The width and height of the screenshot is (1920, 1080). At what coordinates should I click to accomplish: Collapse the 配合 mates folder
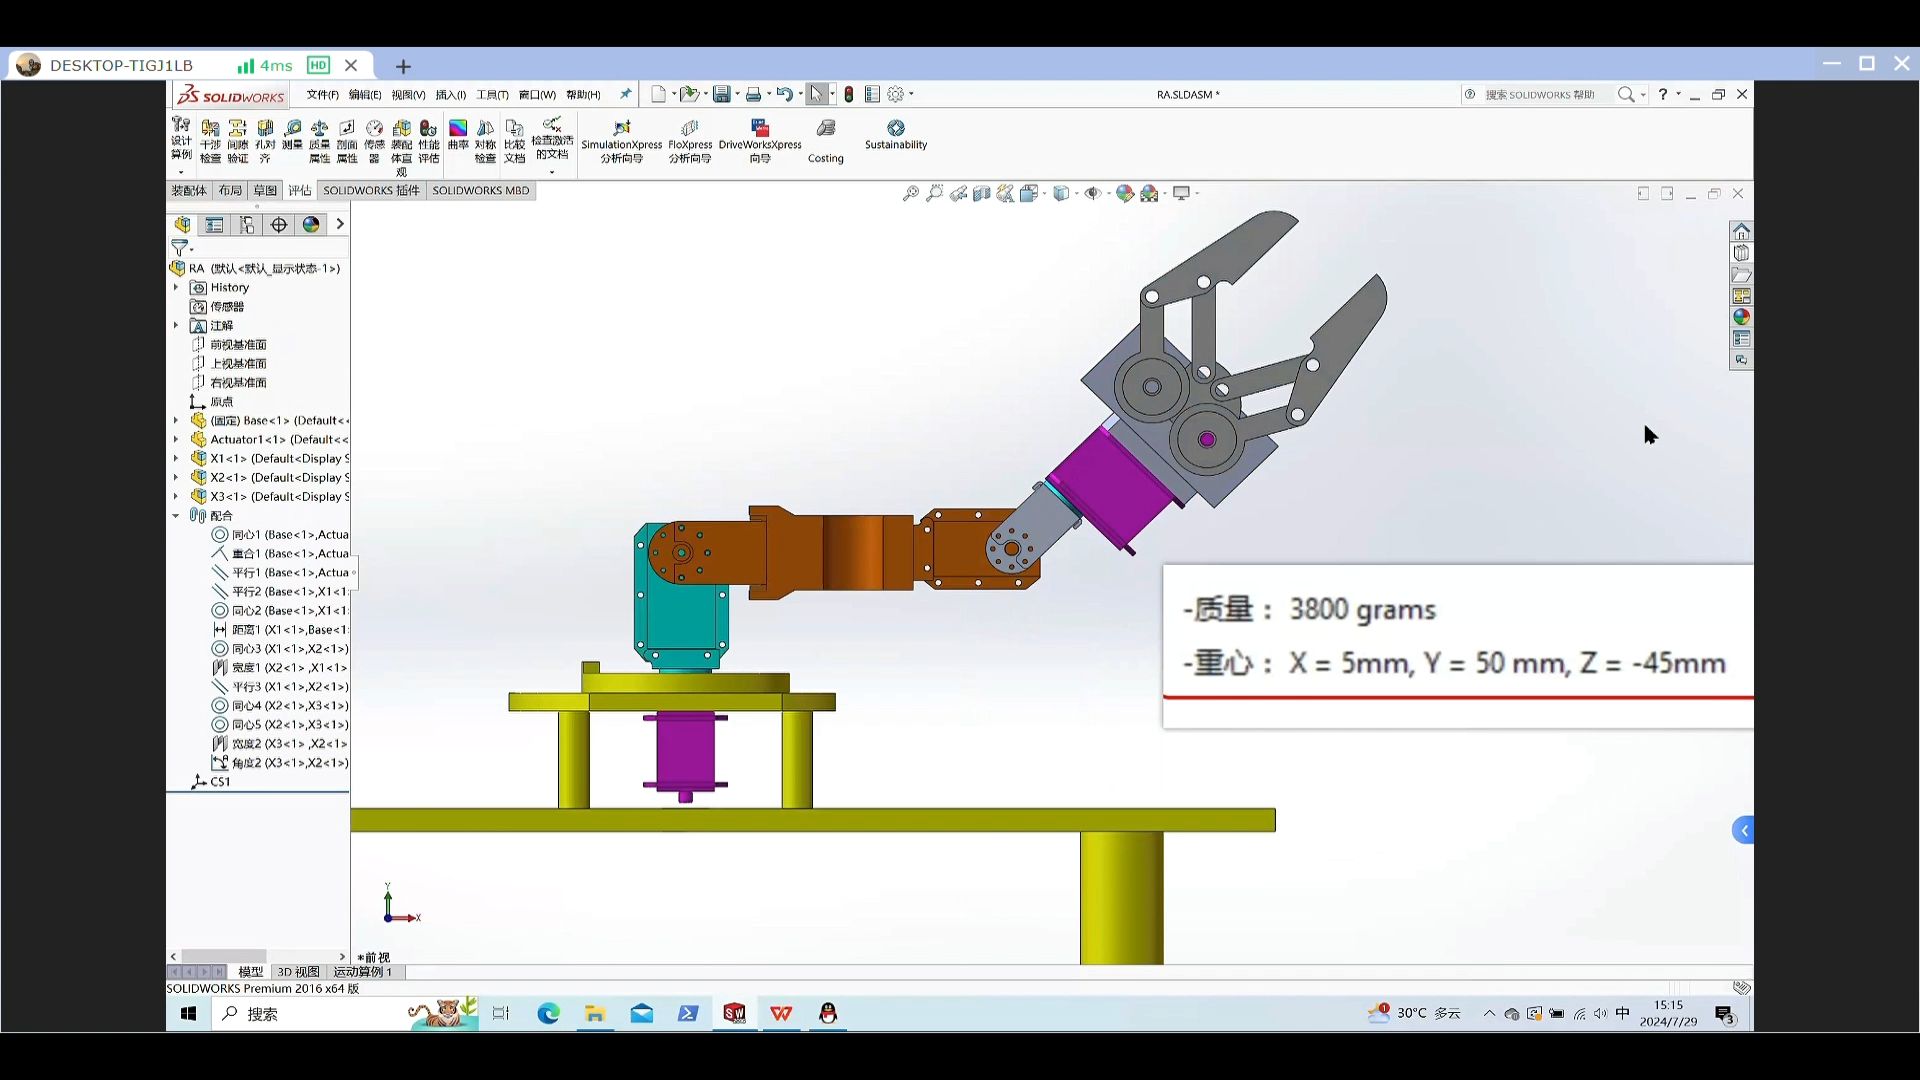(x=176, y=516)
